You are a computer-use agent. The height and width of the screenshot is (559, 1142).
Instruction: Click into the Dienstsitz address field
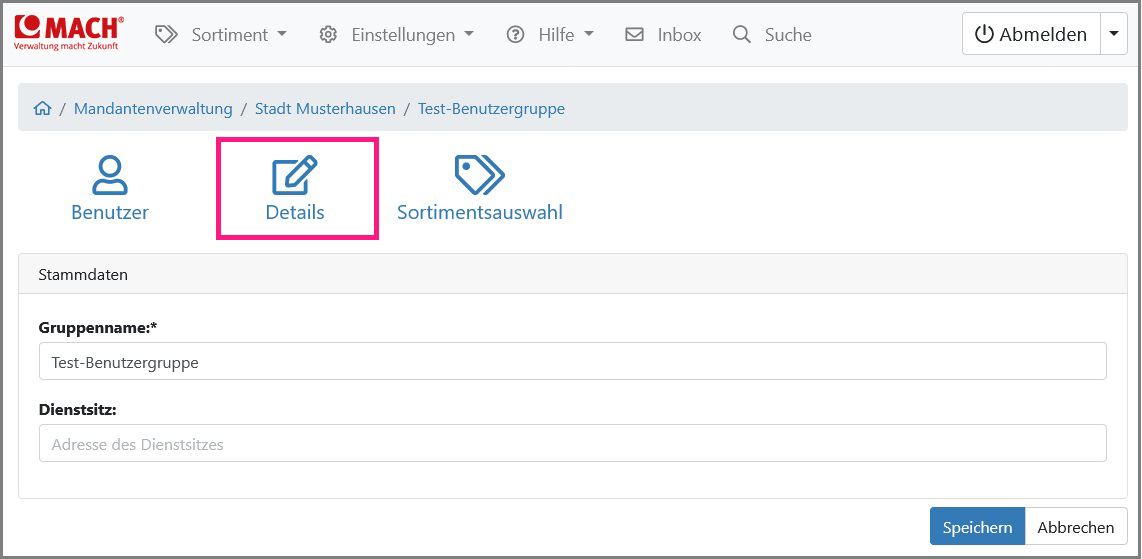click(x=572, y=443)
